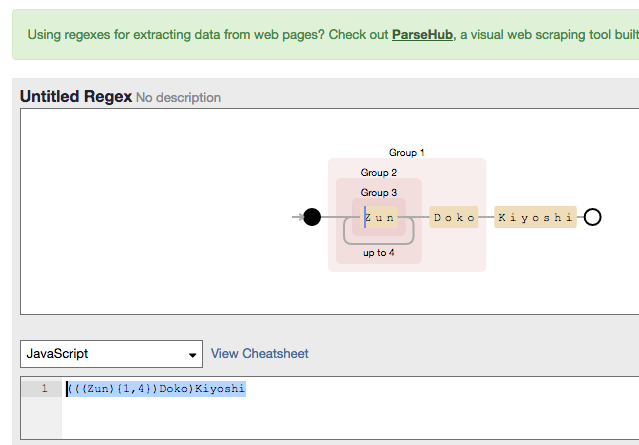This screenshot has height=445, width=639.
Task: Click the 'up to 4' repetition label
Action: 379,253
